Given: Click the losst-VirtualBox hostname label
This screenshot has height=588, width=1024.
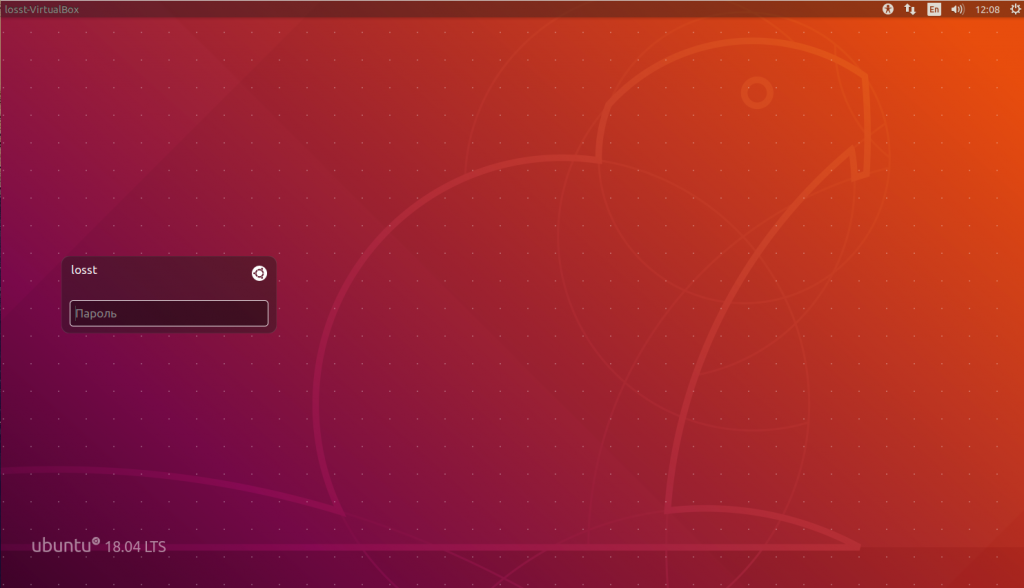Looking at the screenshot, I should (42, 9).
